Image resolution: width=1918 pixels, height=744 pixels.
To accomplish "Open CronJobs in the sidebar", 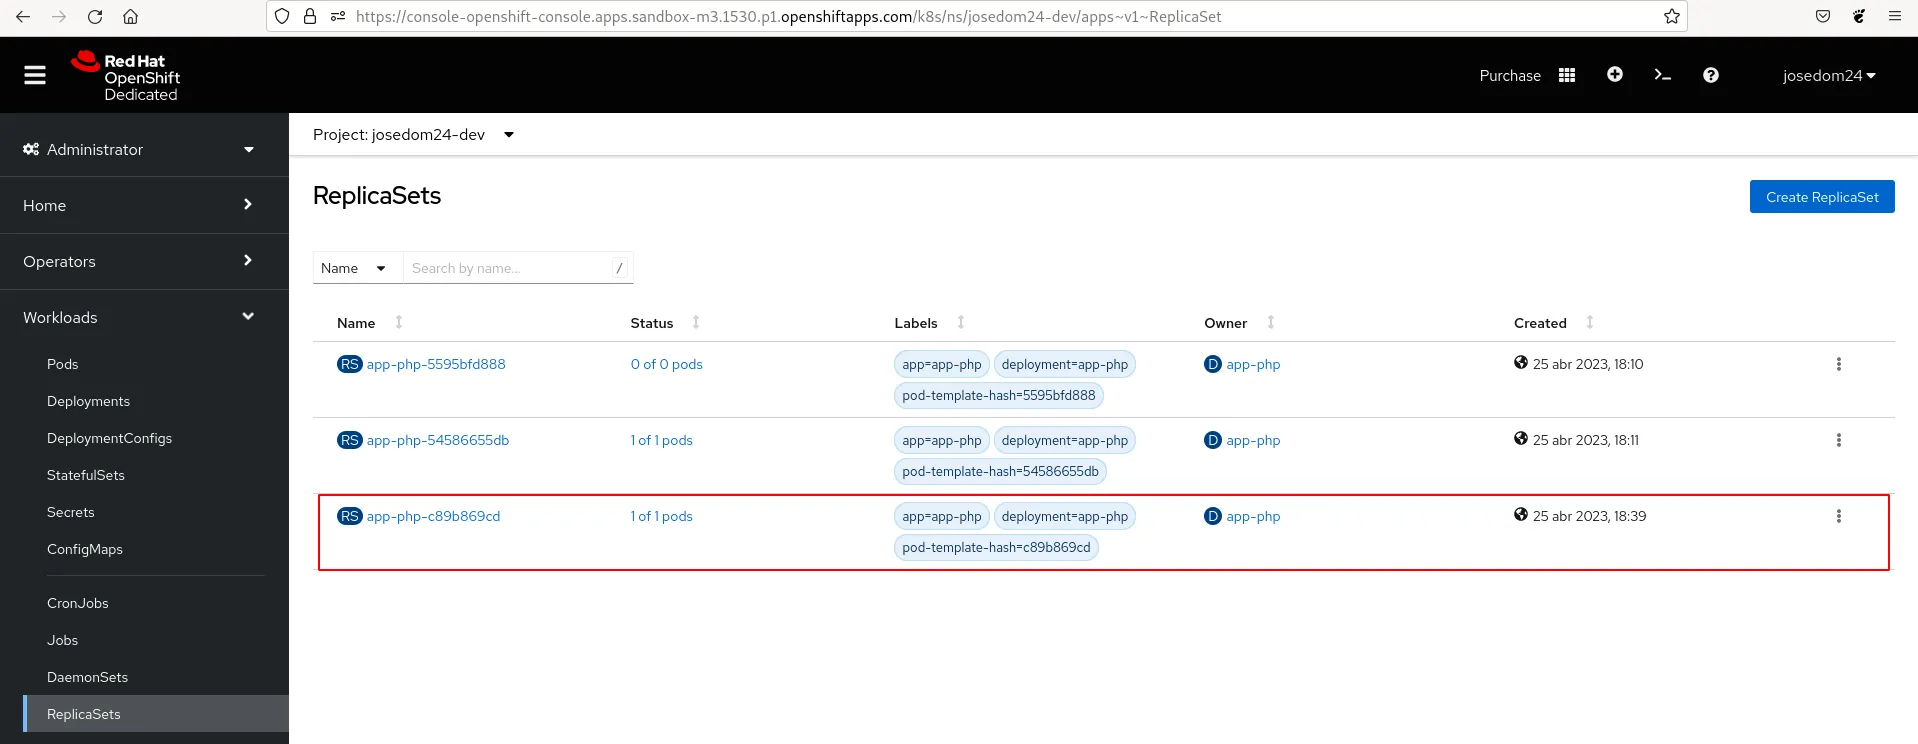I will (78, 603).
